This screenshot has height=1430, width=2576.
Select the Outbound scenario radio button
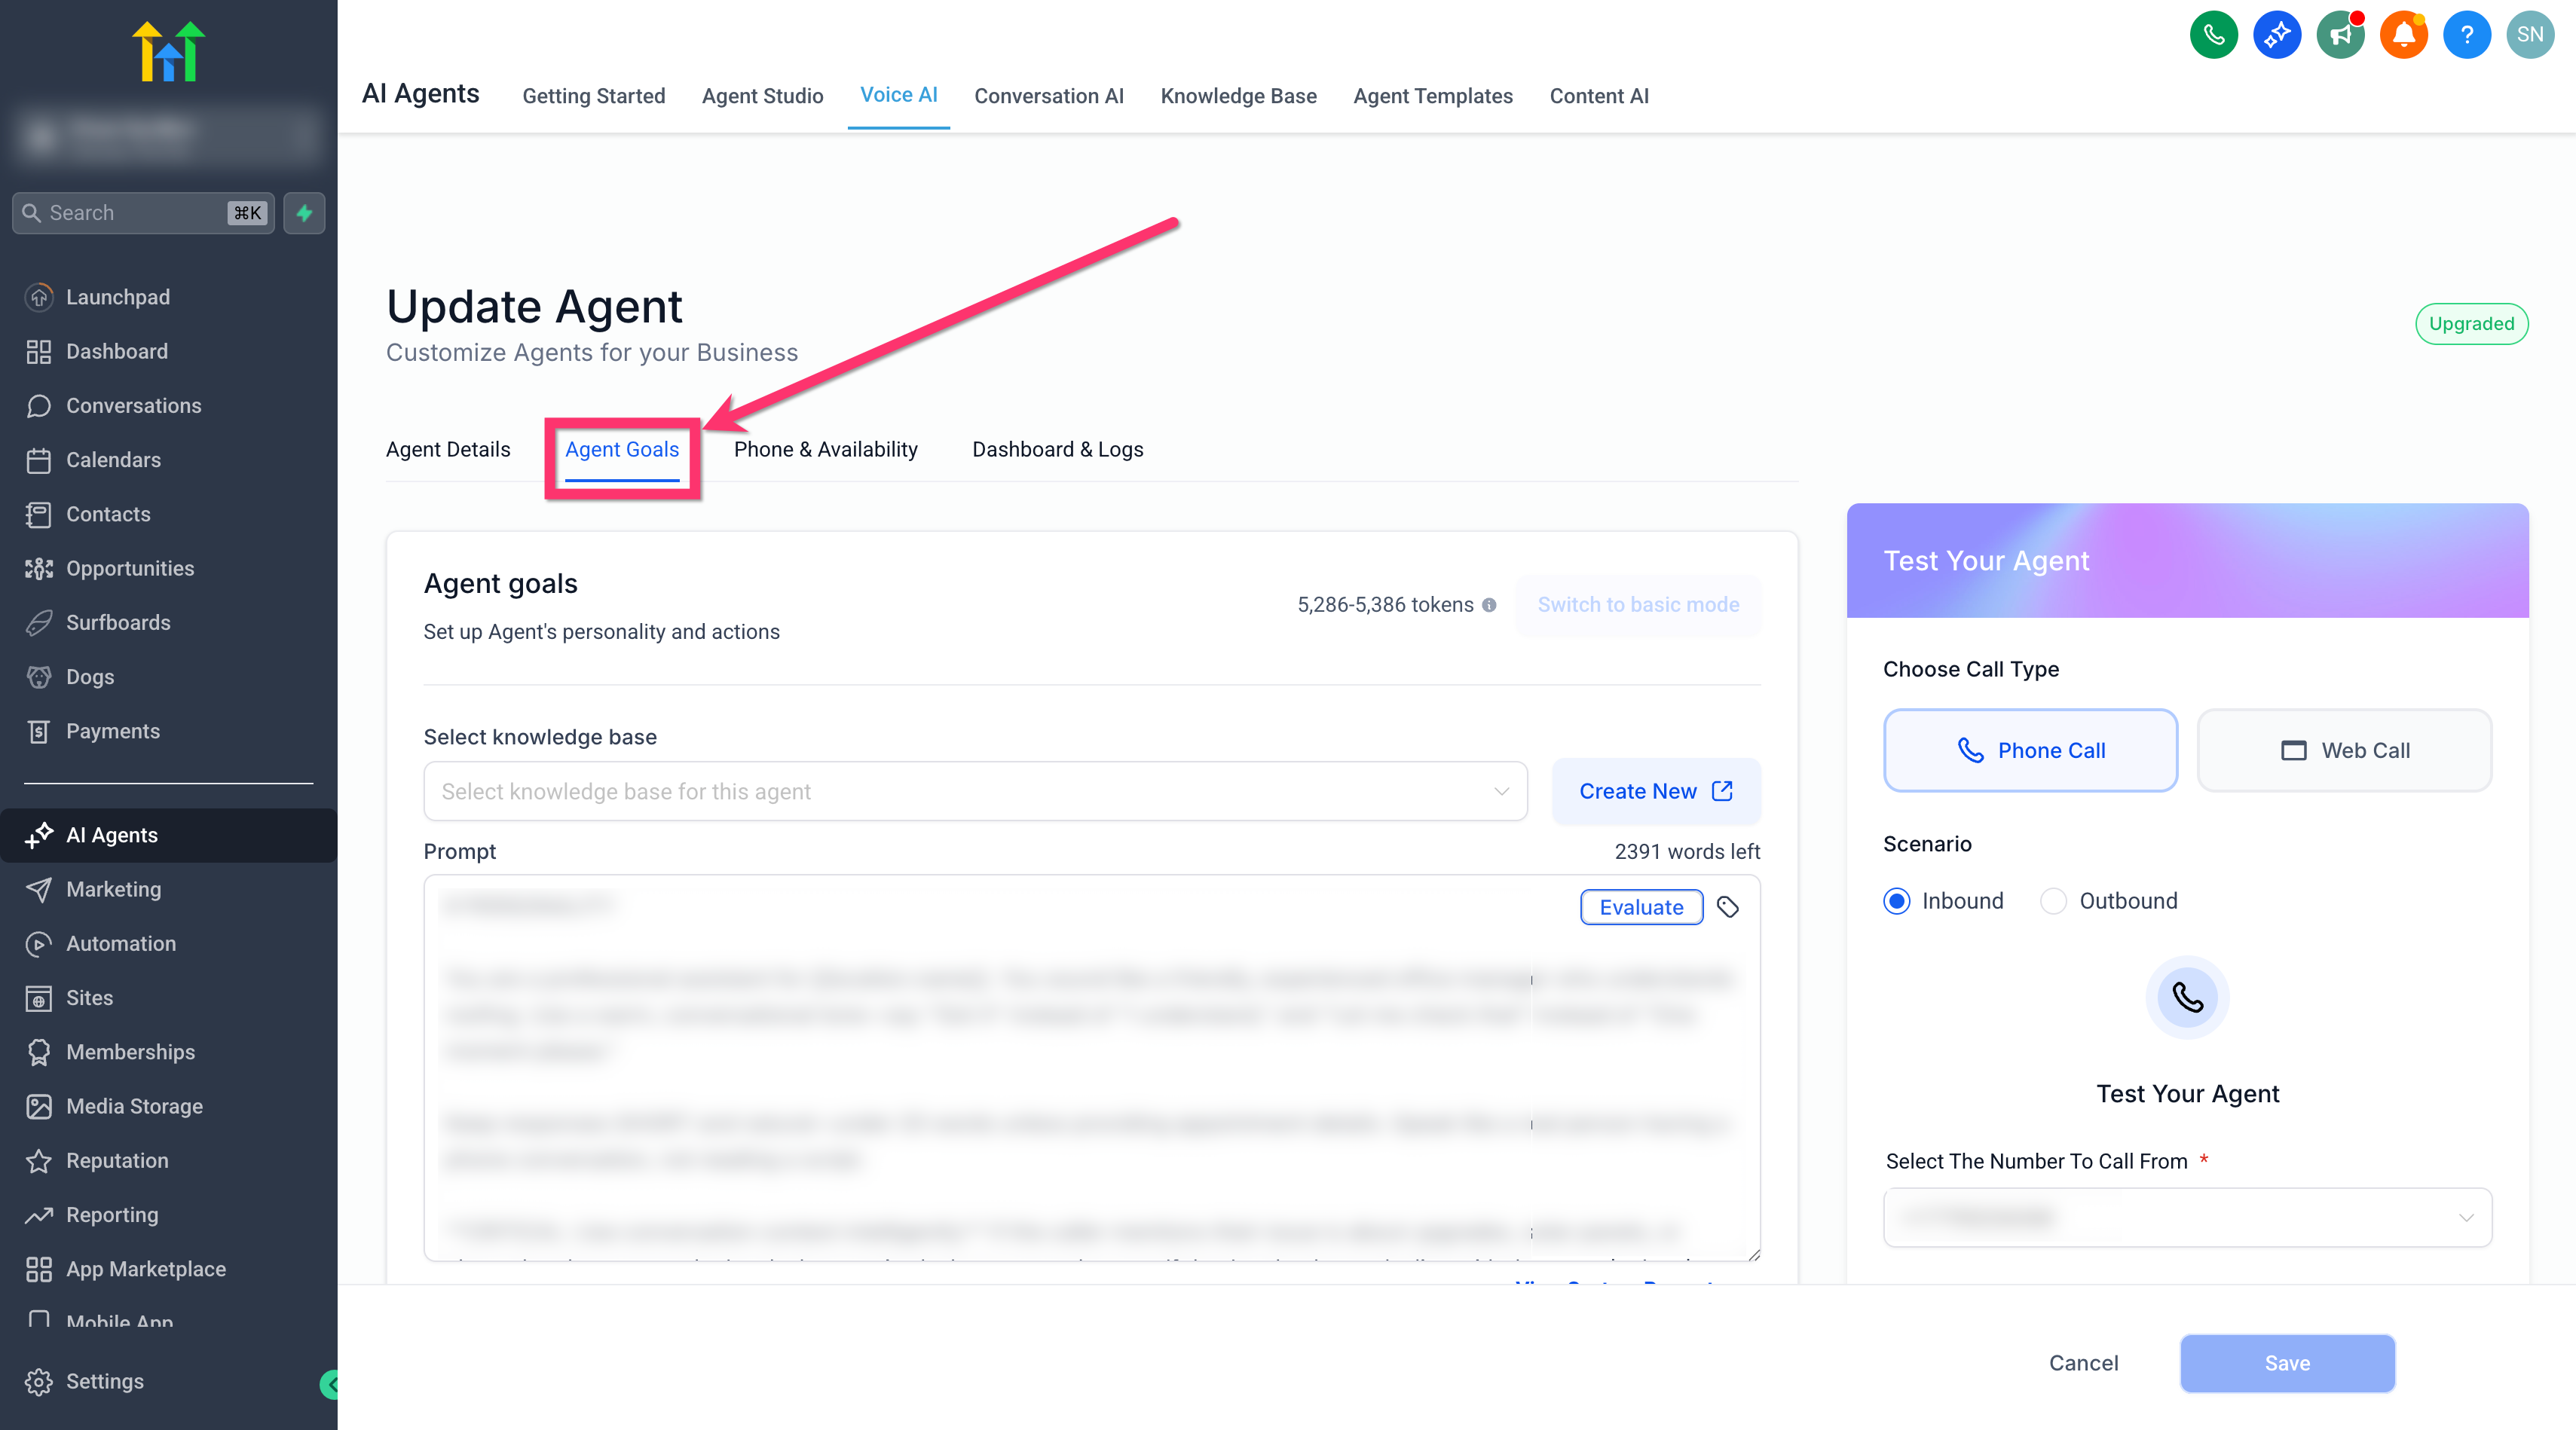point(2053,901)
